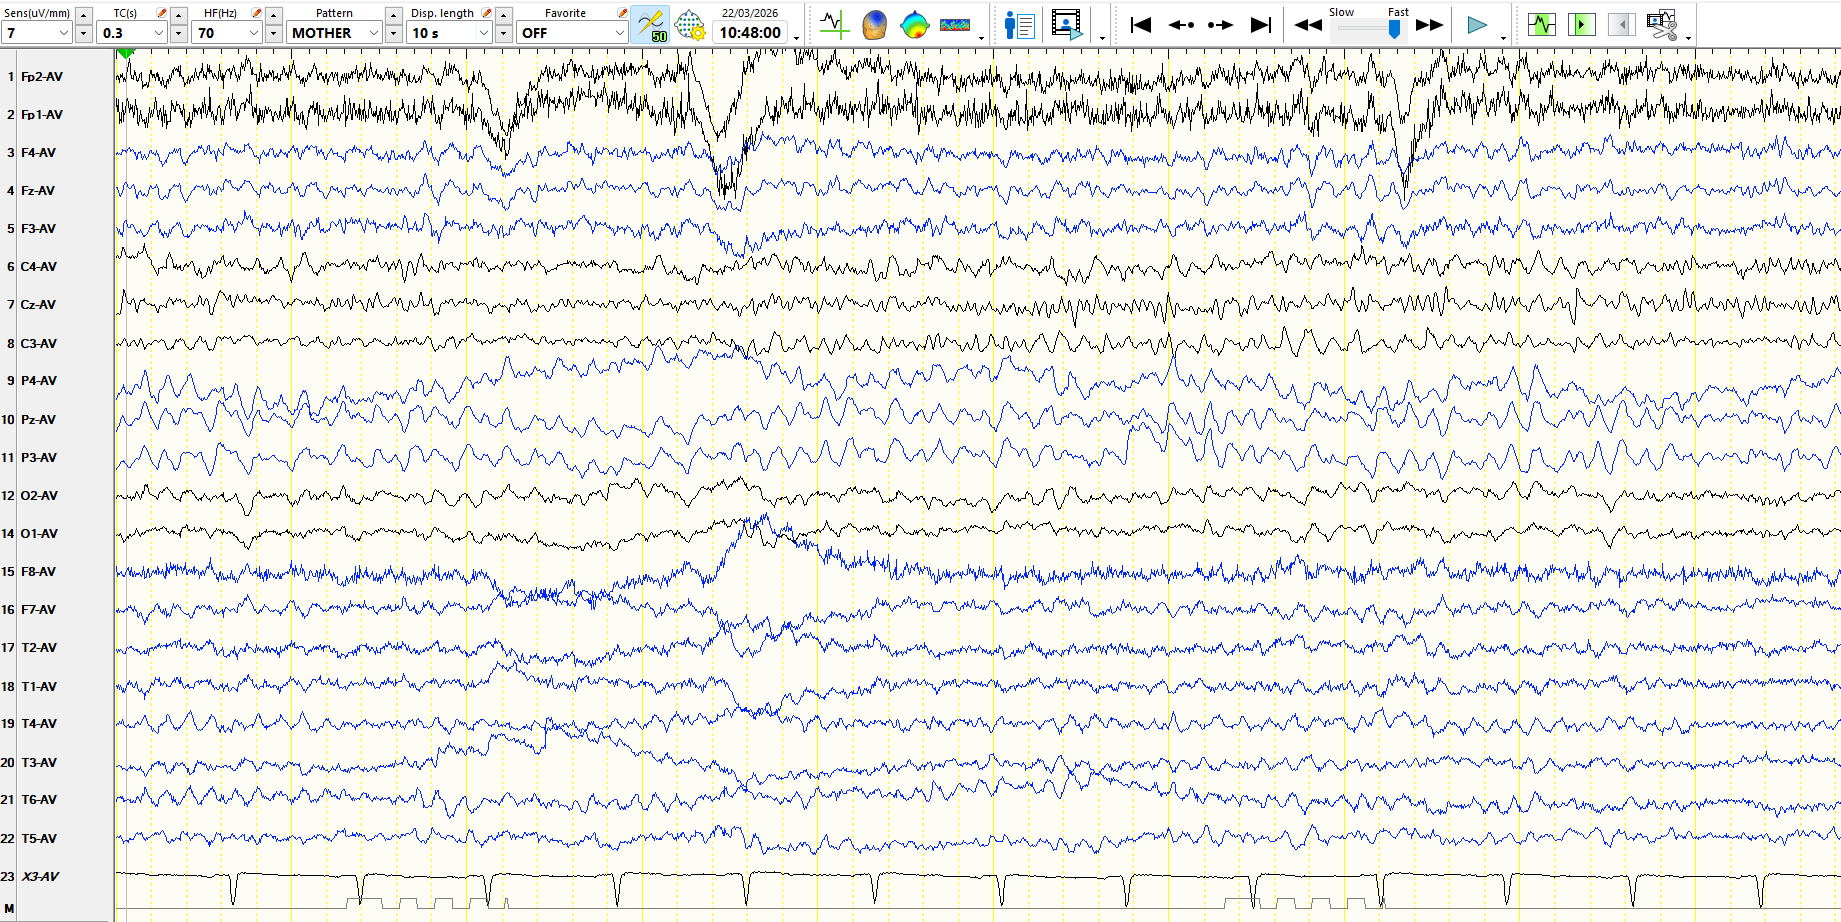Open the spectrogram density display

(x=955, y=25)
